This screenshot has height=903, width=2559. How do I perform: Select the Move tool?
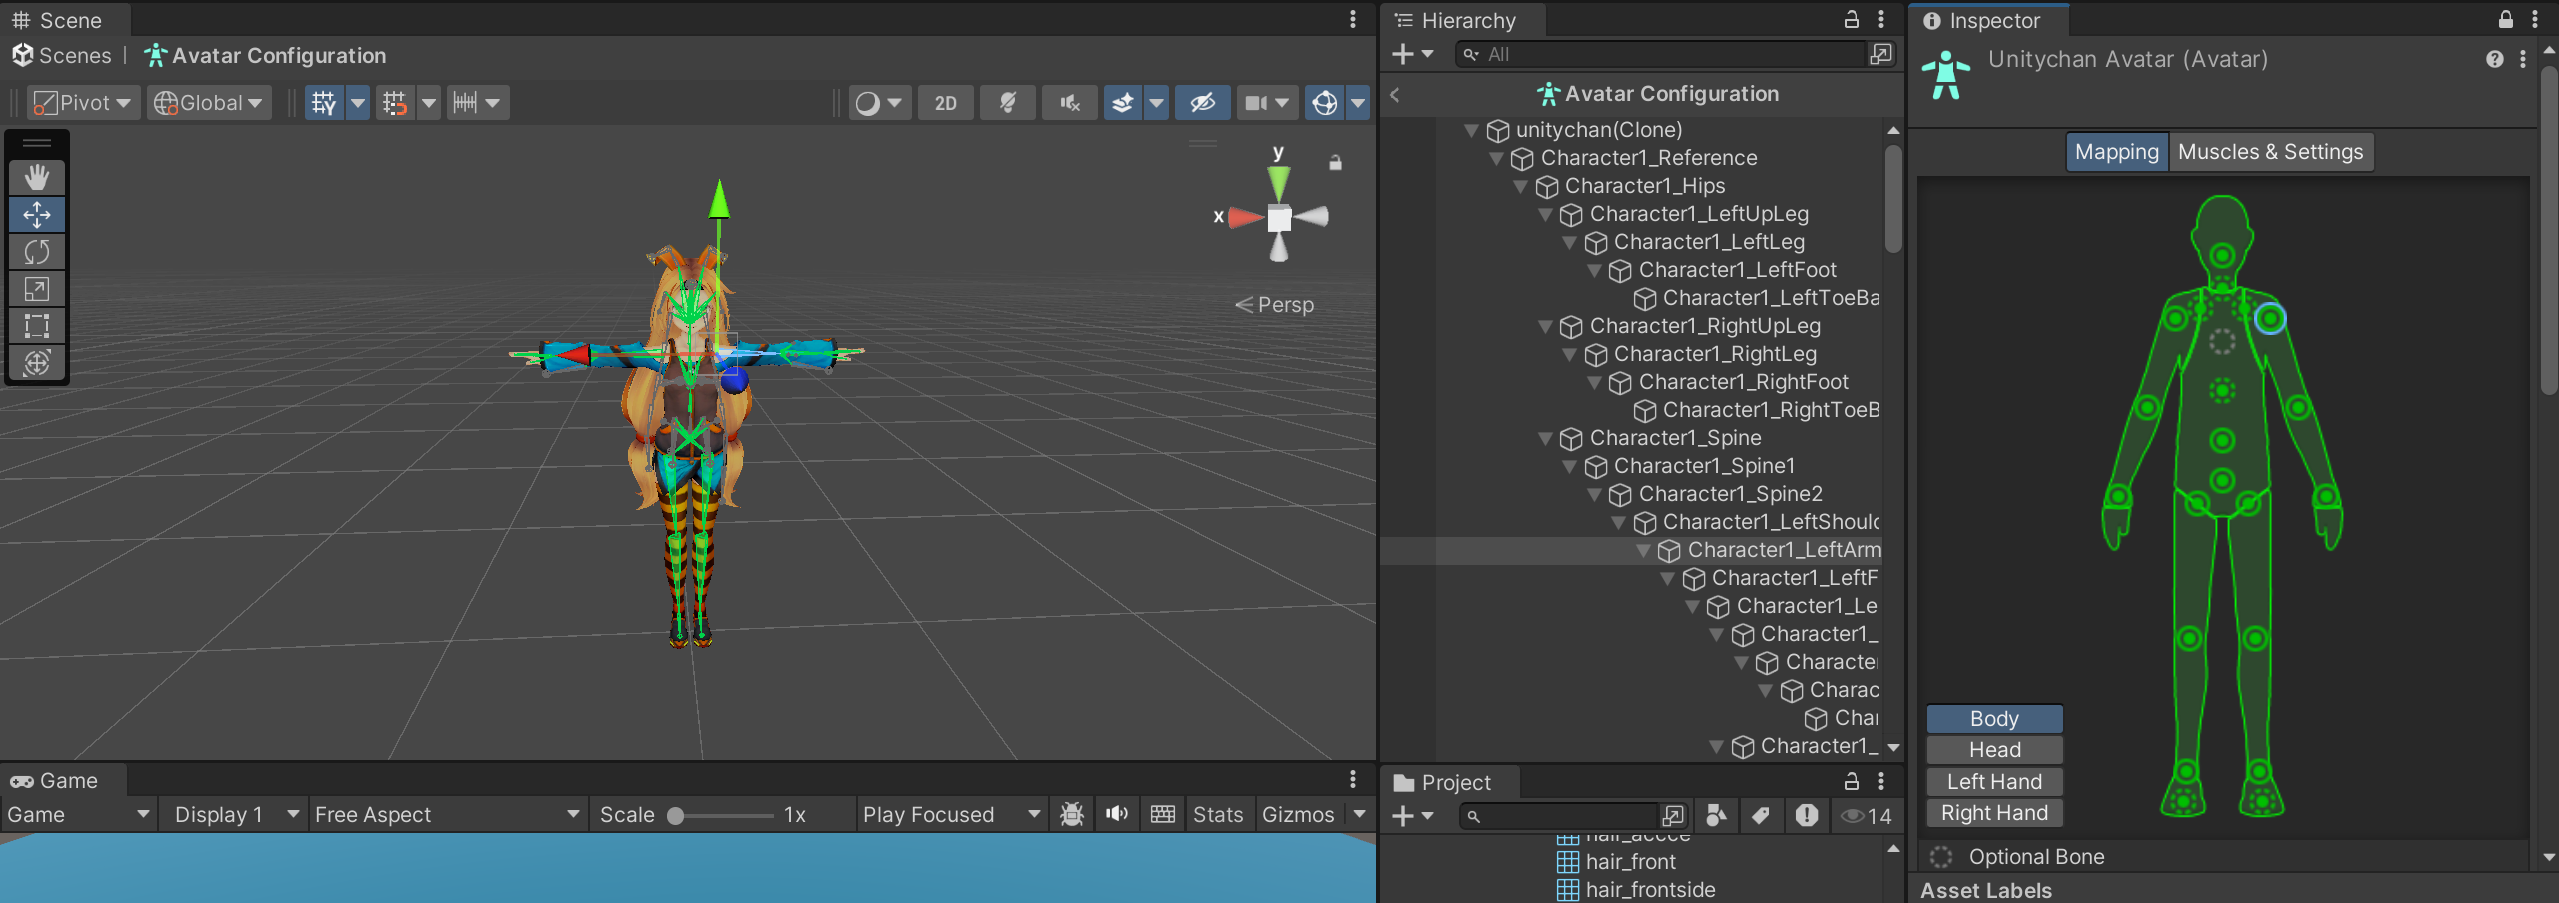37,214
